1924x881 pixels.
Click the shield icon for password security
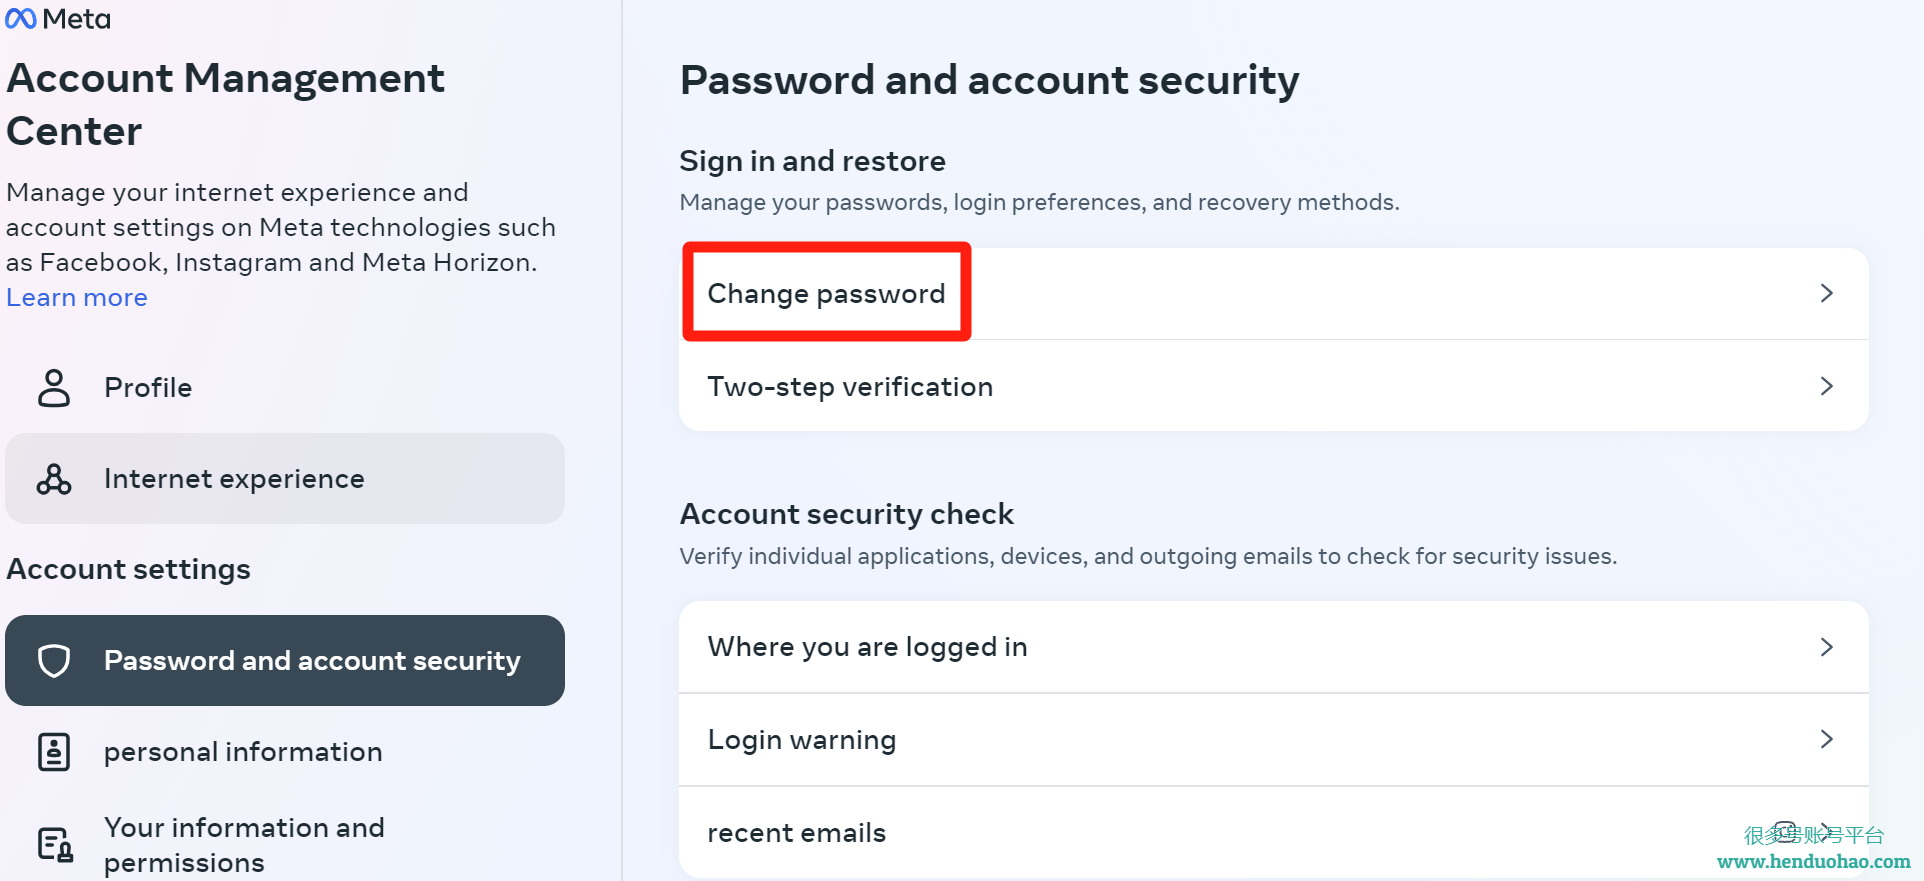pos(54,661)
